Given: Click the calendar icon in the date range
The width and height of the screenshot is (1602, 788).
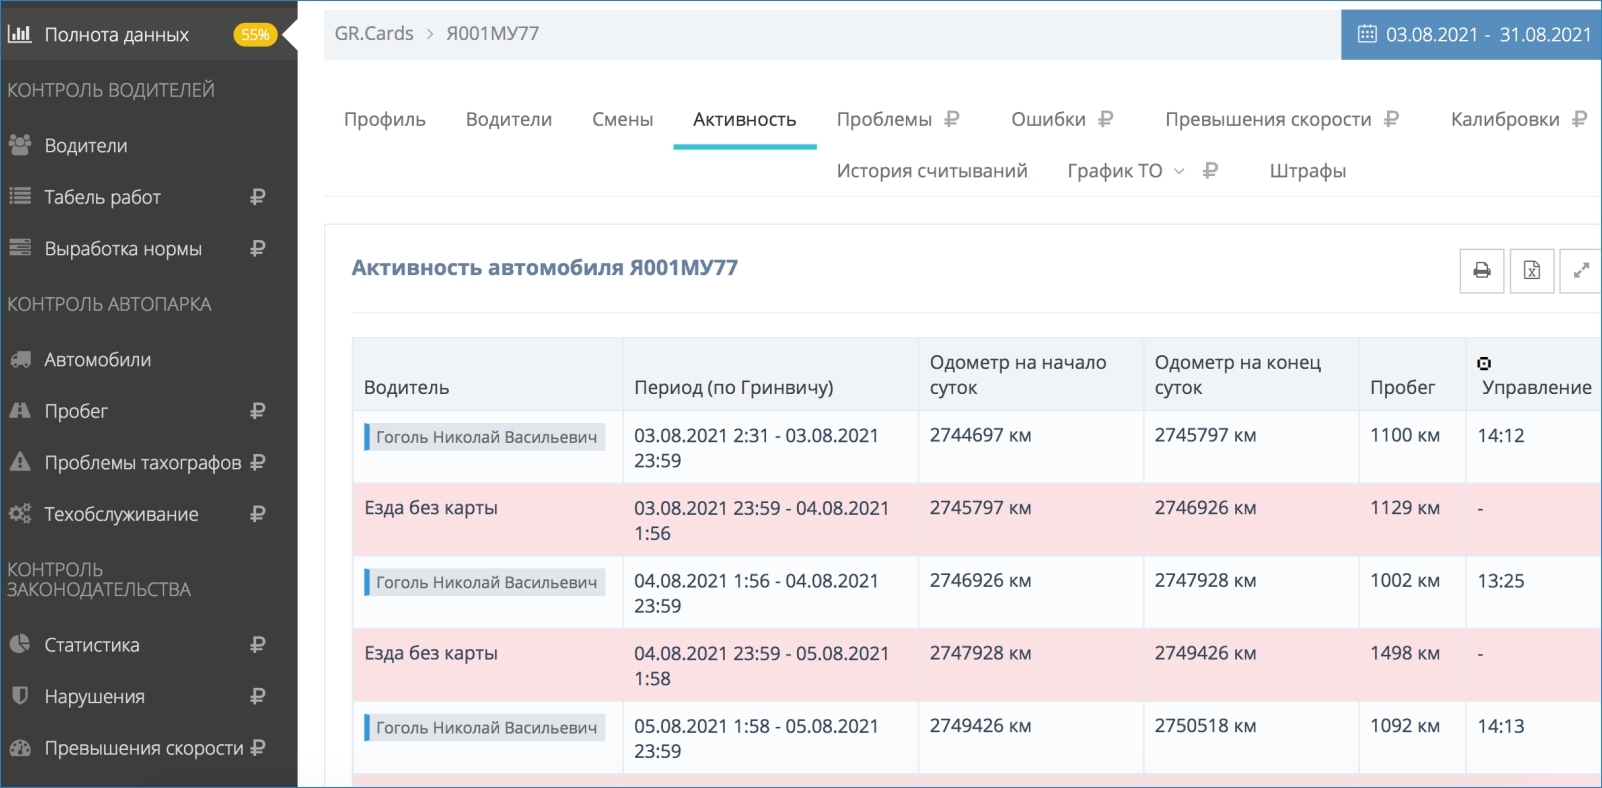Looking at the screenshot, I should tap(1367, 34).
